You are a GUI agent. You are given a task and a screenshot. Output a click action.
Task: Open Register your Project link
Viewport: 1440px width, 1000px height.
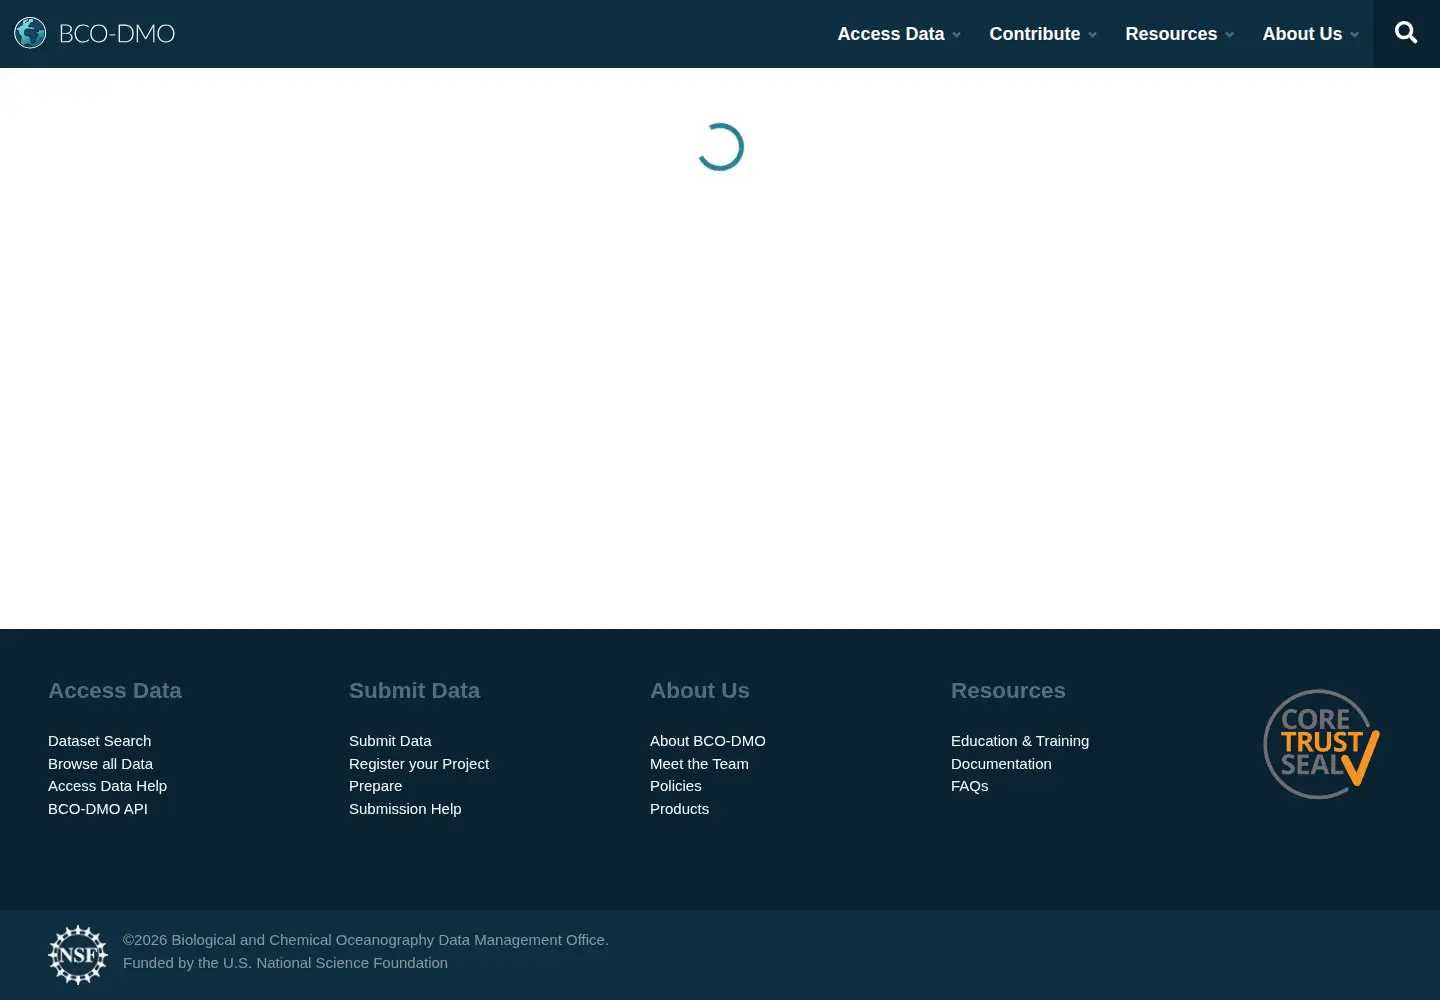tap(419, 764)
